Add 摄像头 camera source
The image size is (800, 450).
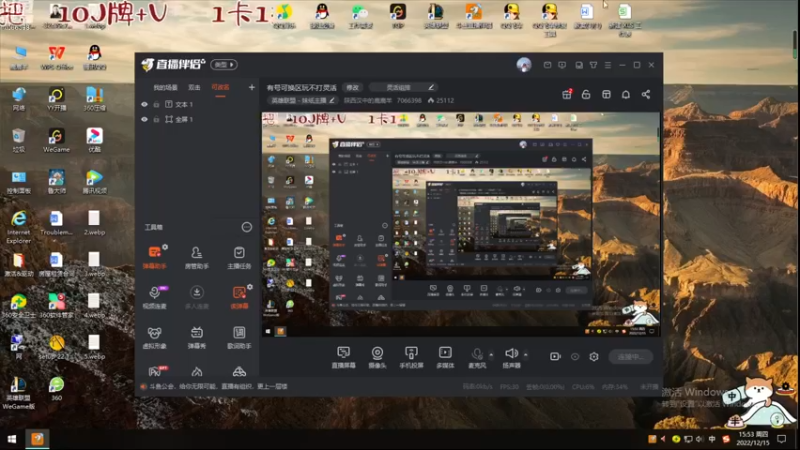(x=377, y=357)
